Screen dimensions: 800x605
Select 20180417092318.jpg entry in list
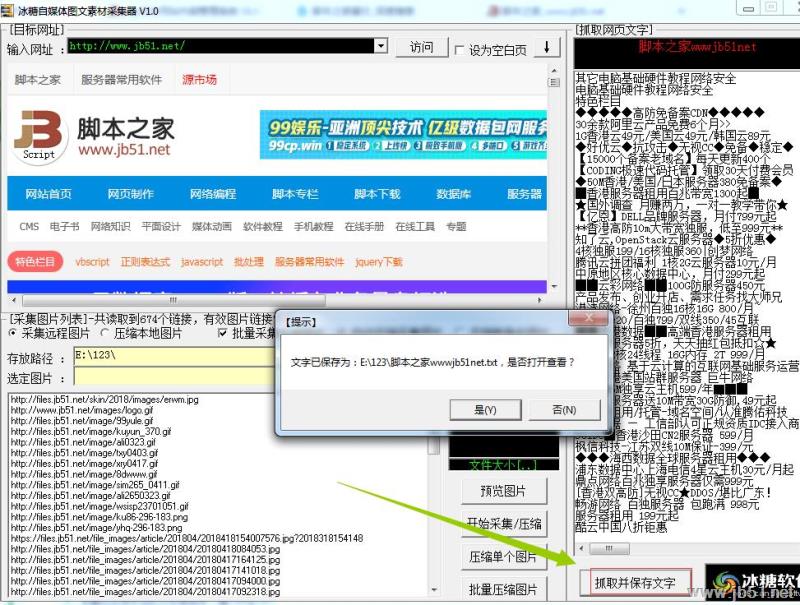pyautogui.click(x=145, y=592)
